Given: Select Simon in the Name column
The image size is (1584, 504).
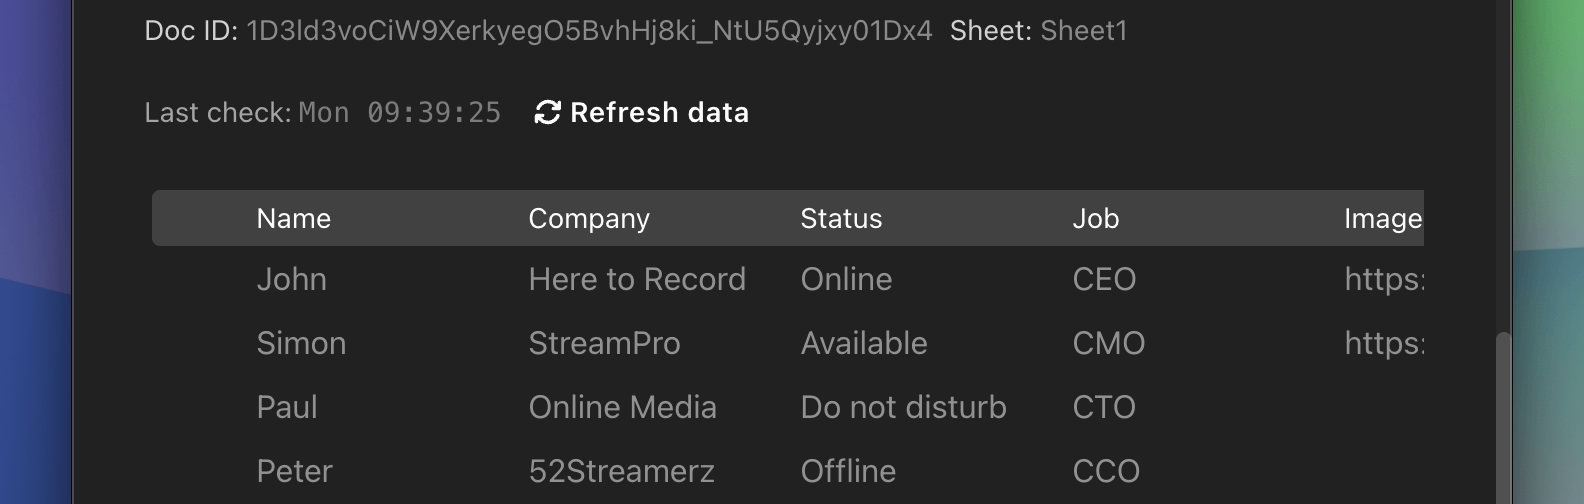Looking at the screenshot, I should (x=301, y=343).
